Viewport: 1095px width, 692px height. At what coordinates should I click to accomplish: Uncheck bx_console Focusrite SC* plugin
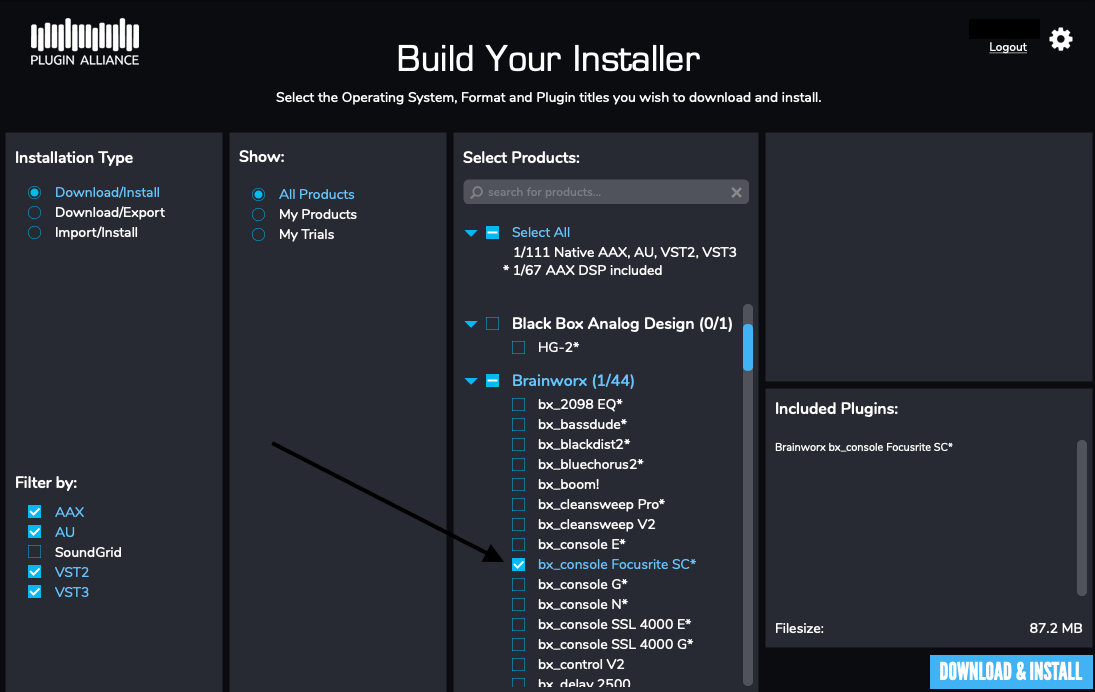[x=518, y=564]
